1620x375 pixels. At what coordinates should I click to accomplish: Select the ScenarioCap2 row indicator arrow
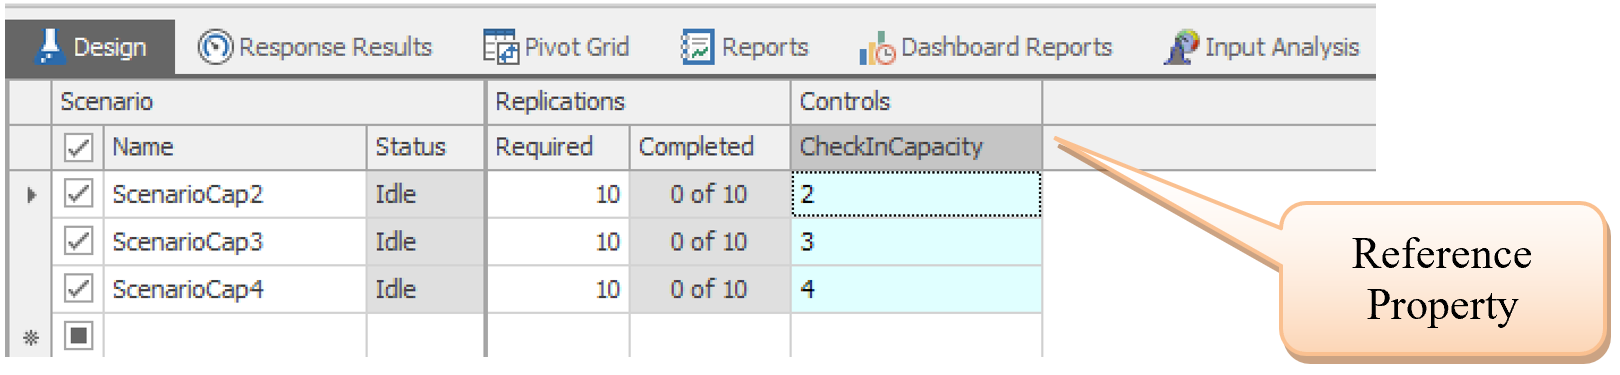point(31,195)
